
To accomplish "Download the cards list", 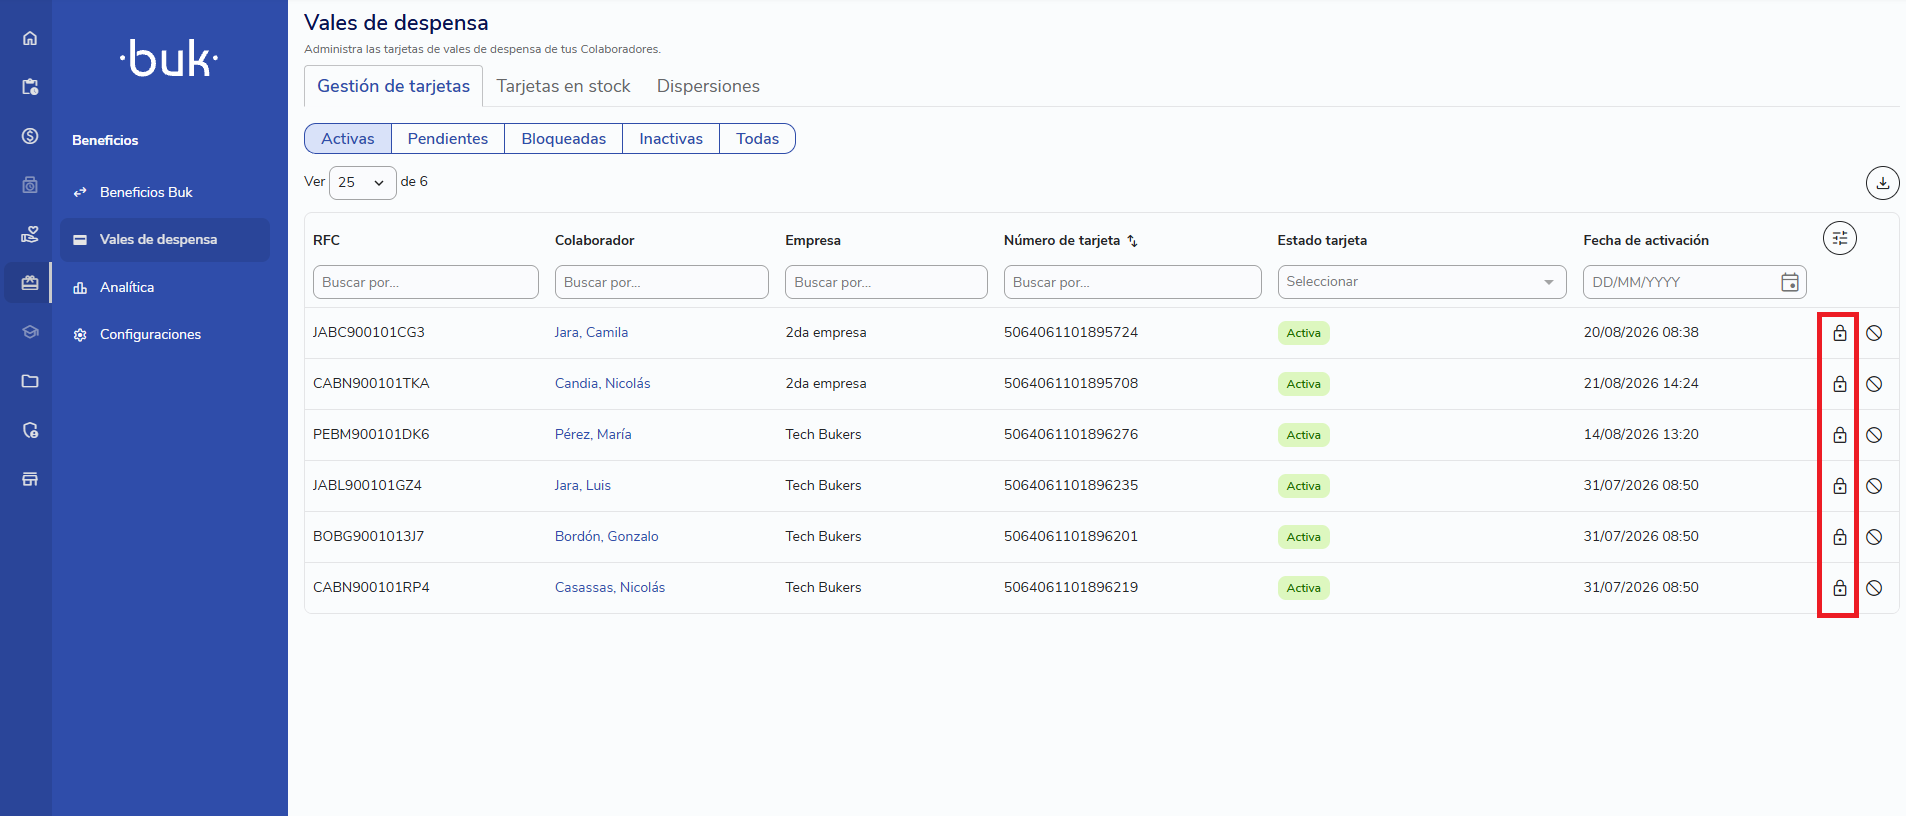I will click(x=1882, y=183).
